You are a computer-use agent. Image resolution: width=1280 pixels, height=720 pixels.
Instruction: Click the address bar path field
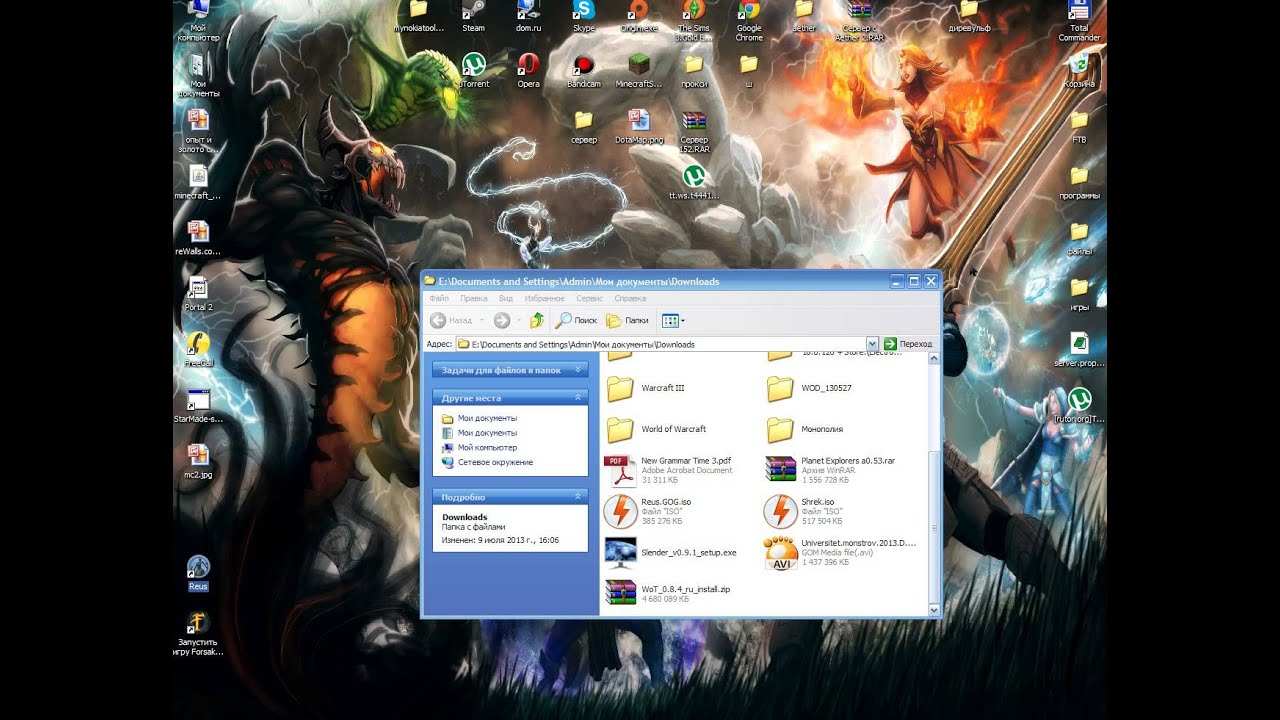(x=661, y=344)
